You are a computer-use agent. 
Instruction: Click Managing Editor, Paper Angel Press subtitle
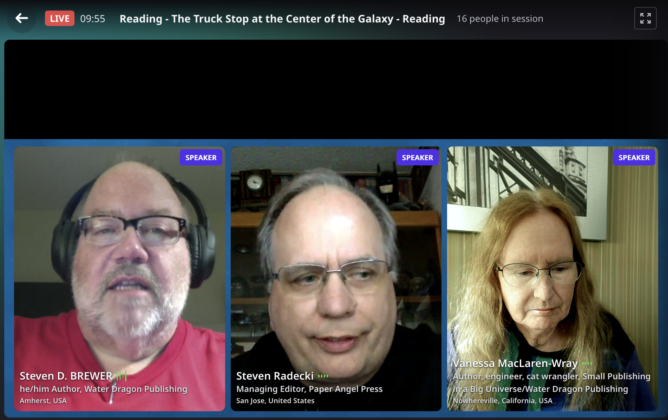[309, 389]
